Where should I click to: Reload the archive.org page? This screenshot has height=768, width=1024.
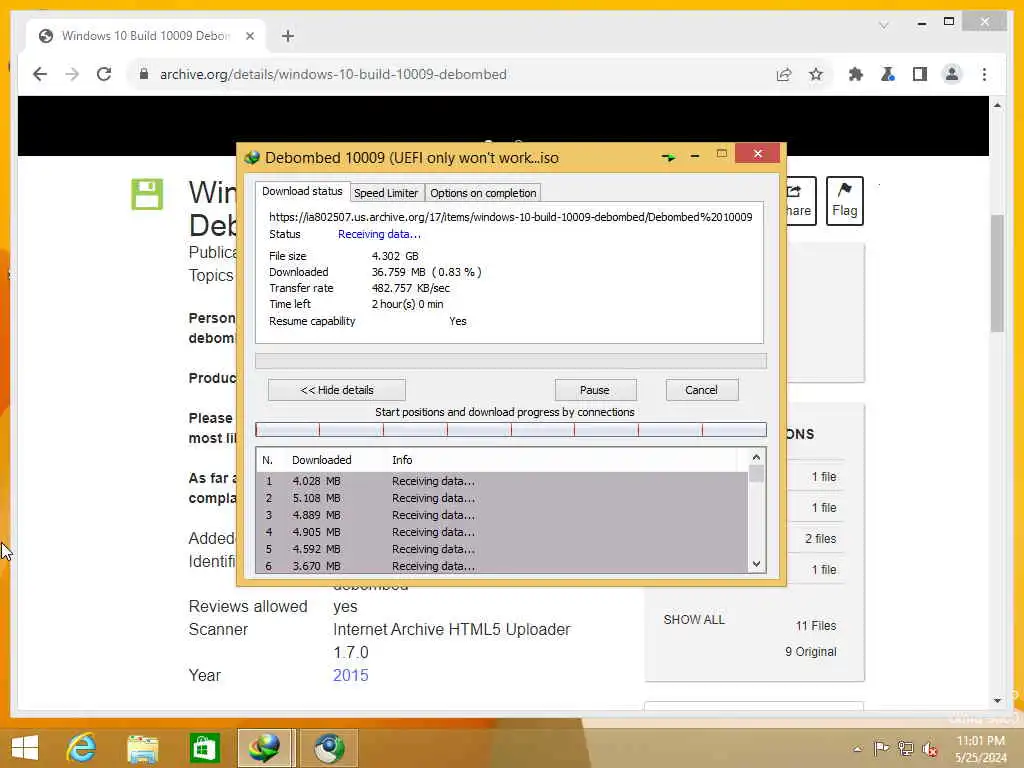click(104, 74)
